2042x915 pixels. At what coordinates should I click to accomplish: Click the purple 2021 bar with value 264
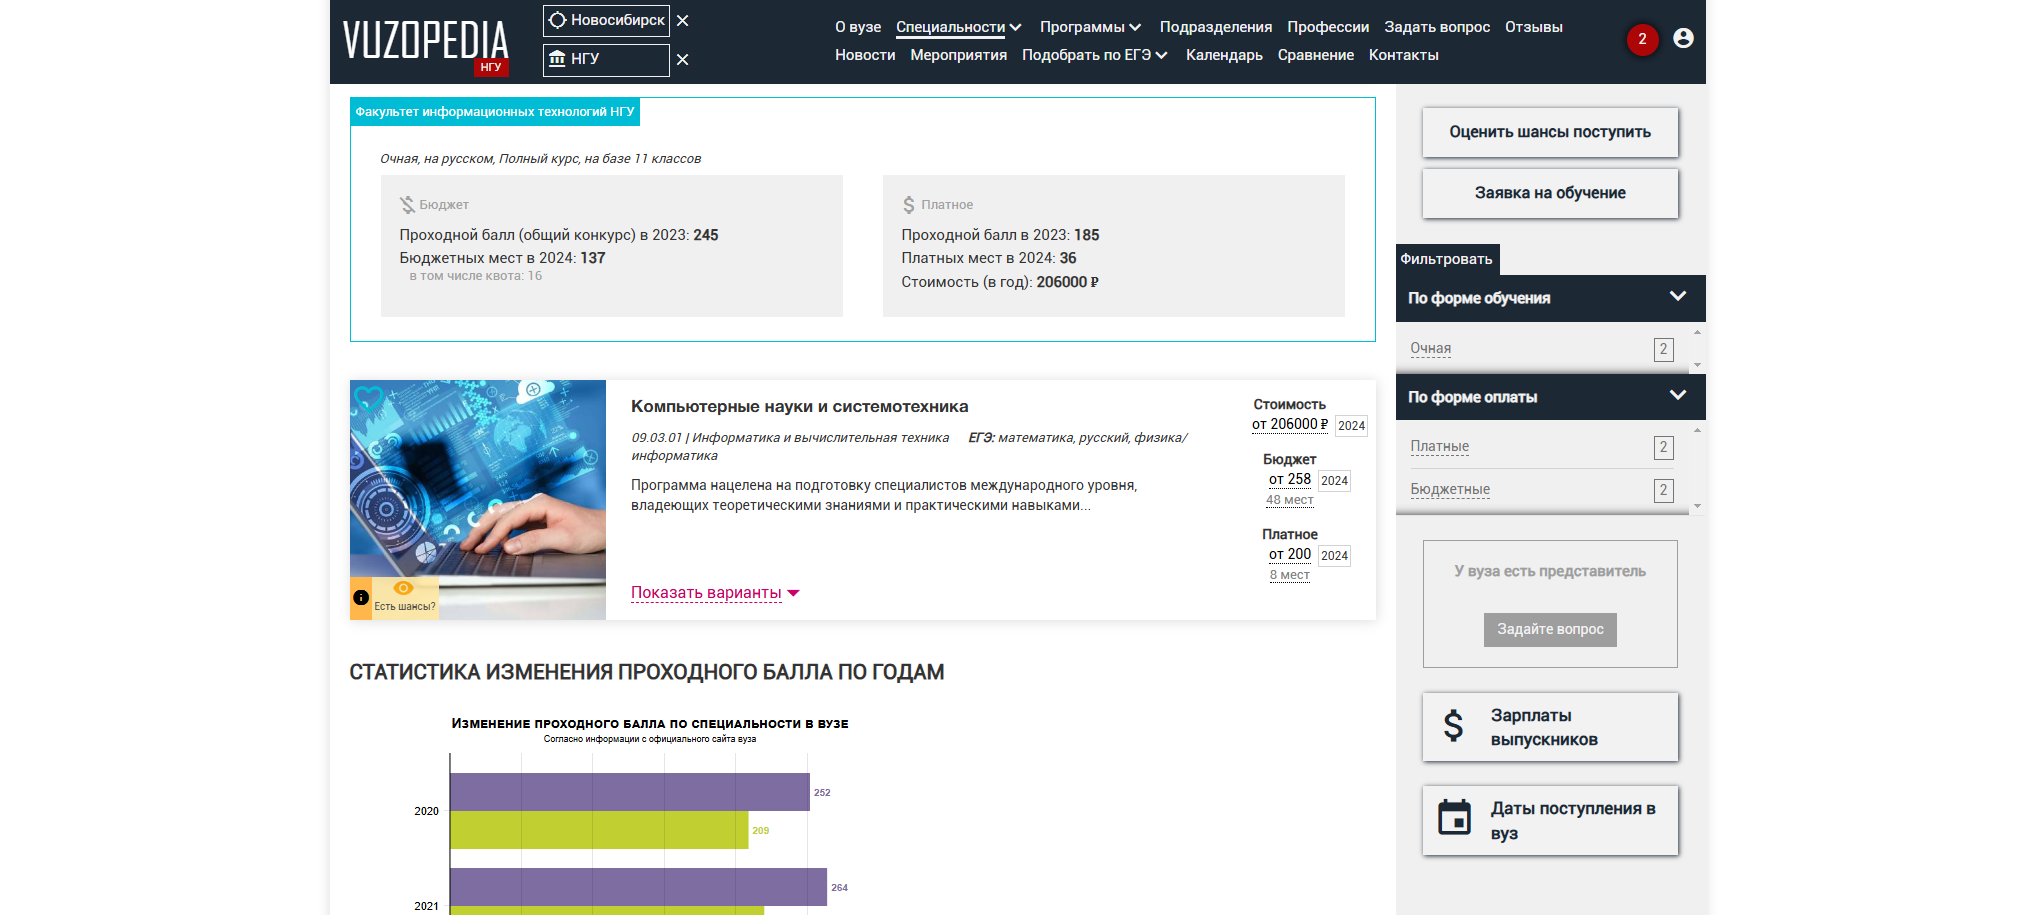coord(639,887)
